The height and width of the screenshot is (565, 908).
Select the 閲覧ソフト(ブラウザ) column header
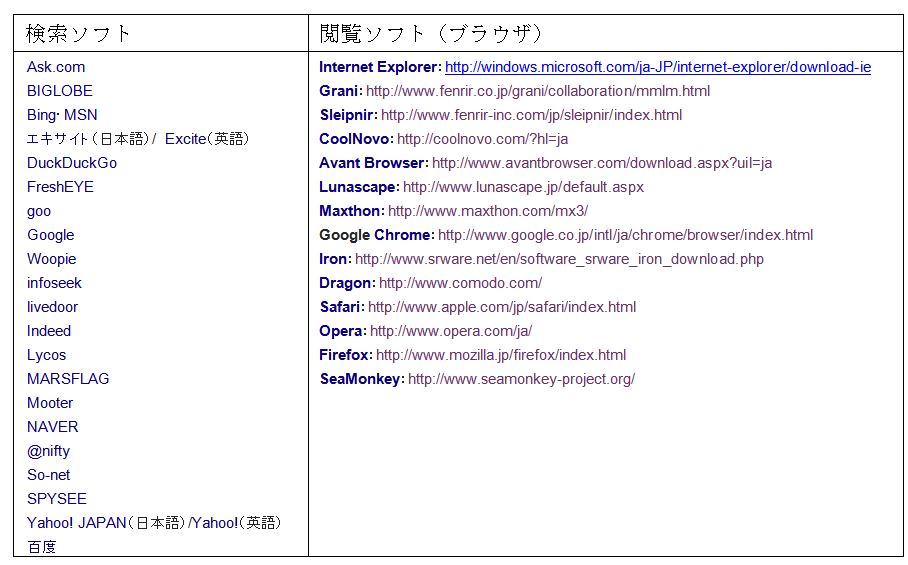click(431, 34)
